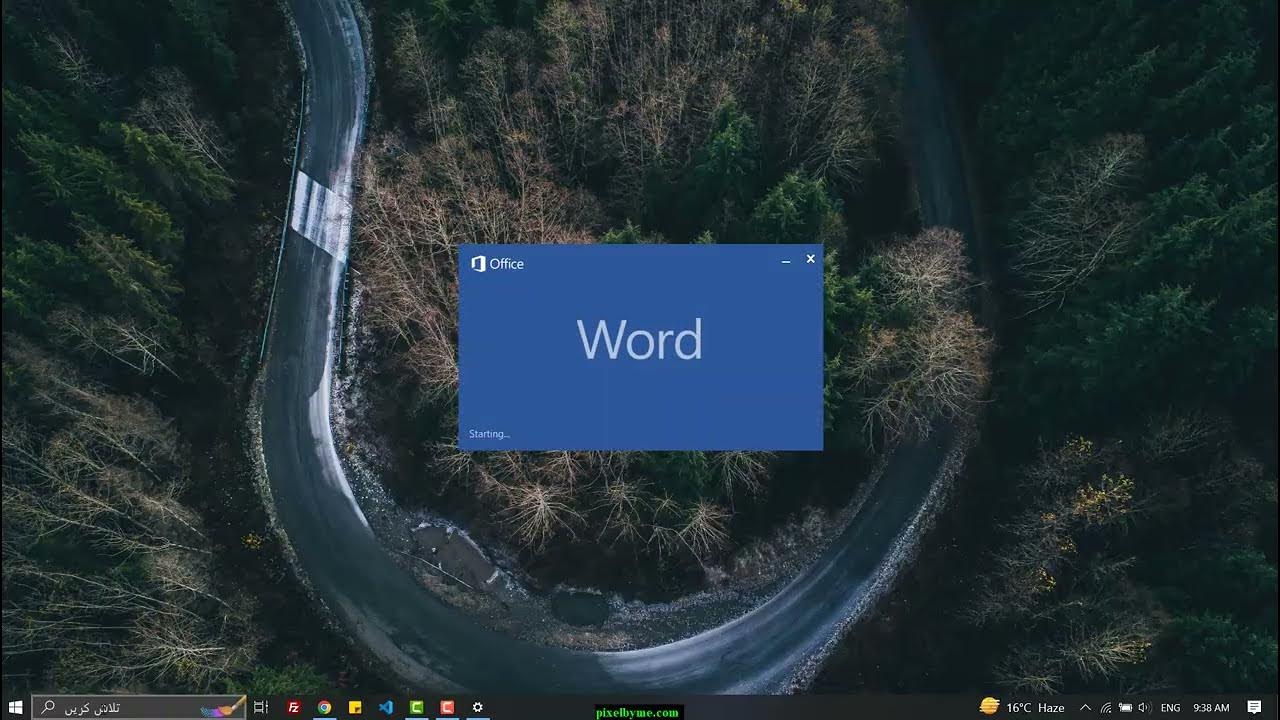Screen dimensions: 1280x720
Task: Switch ENG input language
Action: [x=1169, y=707]
